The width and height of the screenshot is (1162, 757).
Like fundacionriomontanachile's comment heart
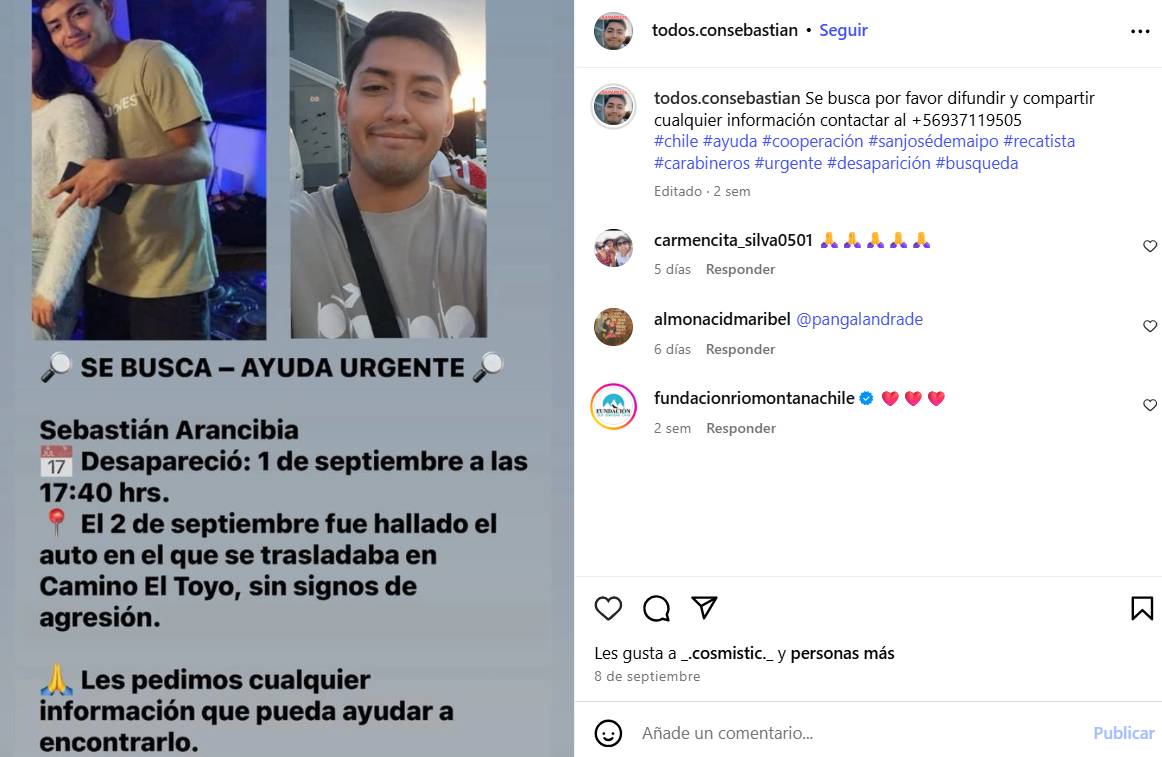(x=1149, y=405)
